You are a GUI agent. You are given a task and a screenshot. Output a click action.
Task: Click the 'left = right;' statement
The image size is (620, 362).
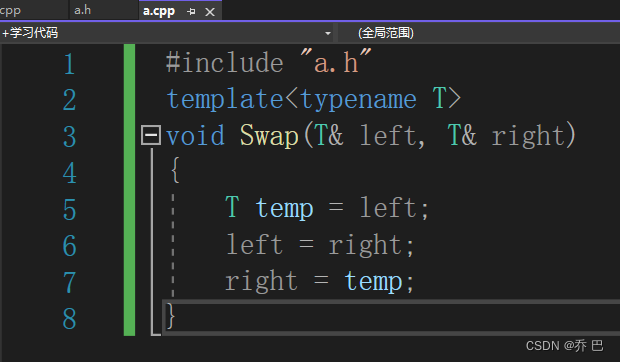click(x=320, y=245)
